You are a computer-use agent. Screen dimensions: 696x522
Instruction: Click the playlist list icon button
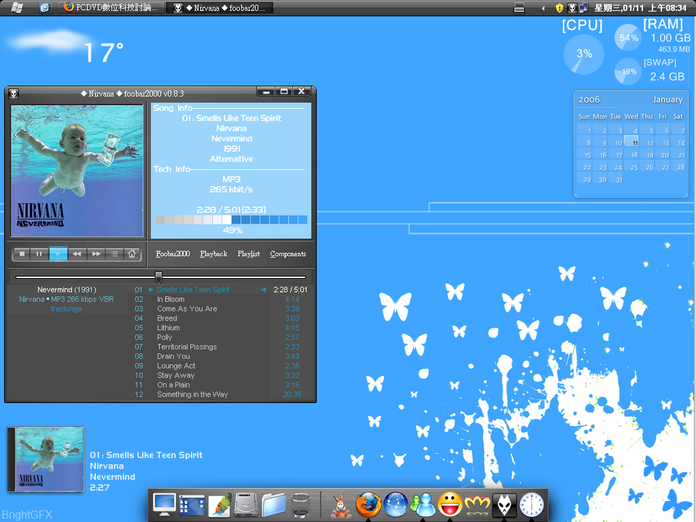click(x=114, y=254)
